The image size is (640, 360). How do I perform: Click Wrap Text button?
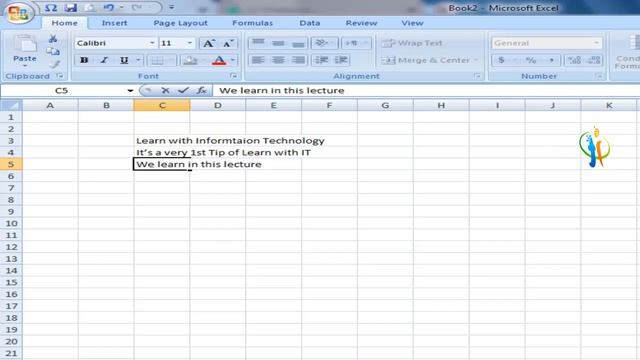412,43
